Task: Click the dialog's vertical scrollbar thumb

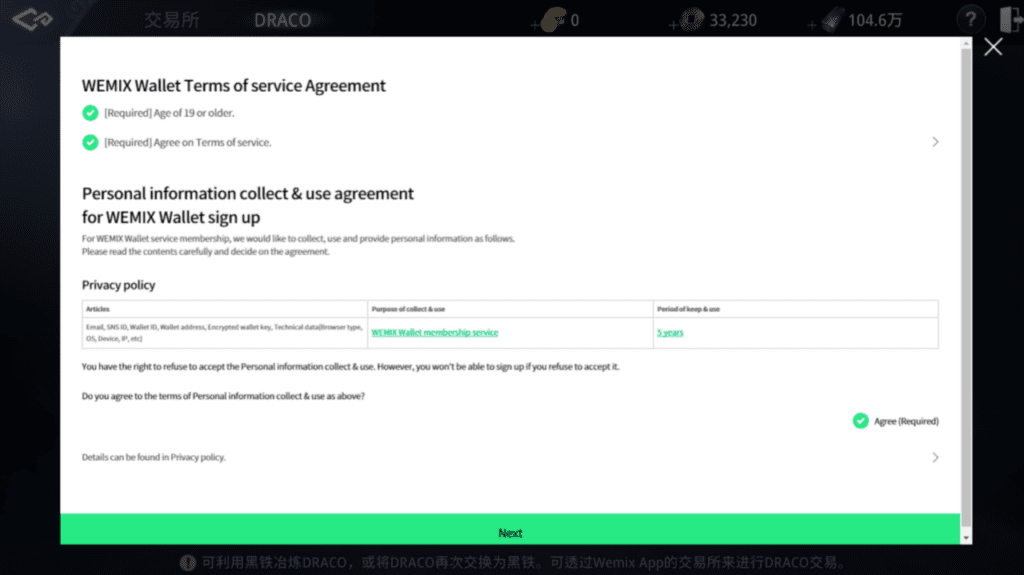Action: (x=966, y=280)
